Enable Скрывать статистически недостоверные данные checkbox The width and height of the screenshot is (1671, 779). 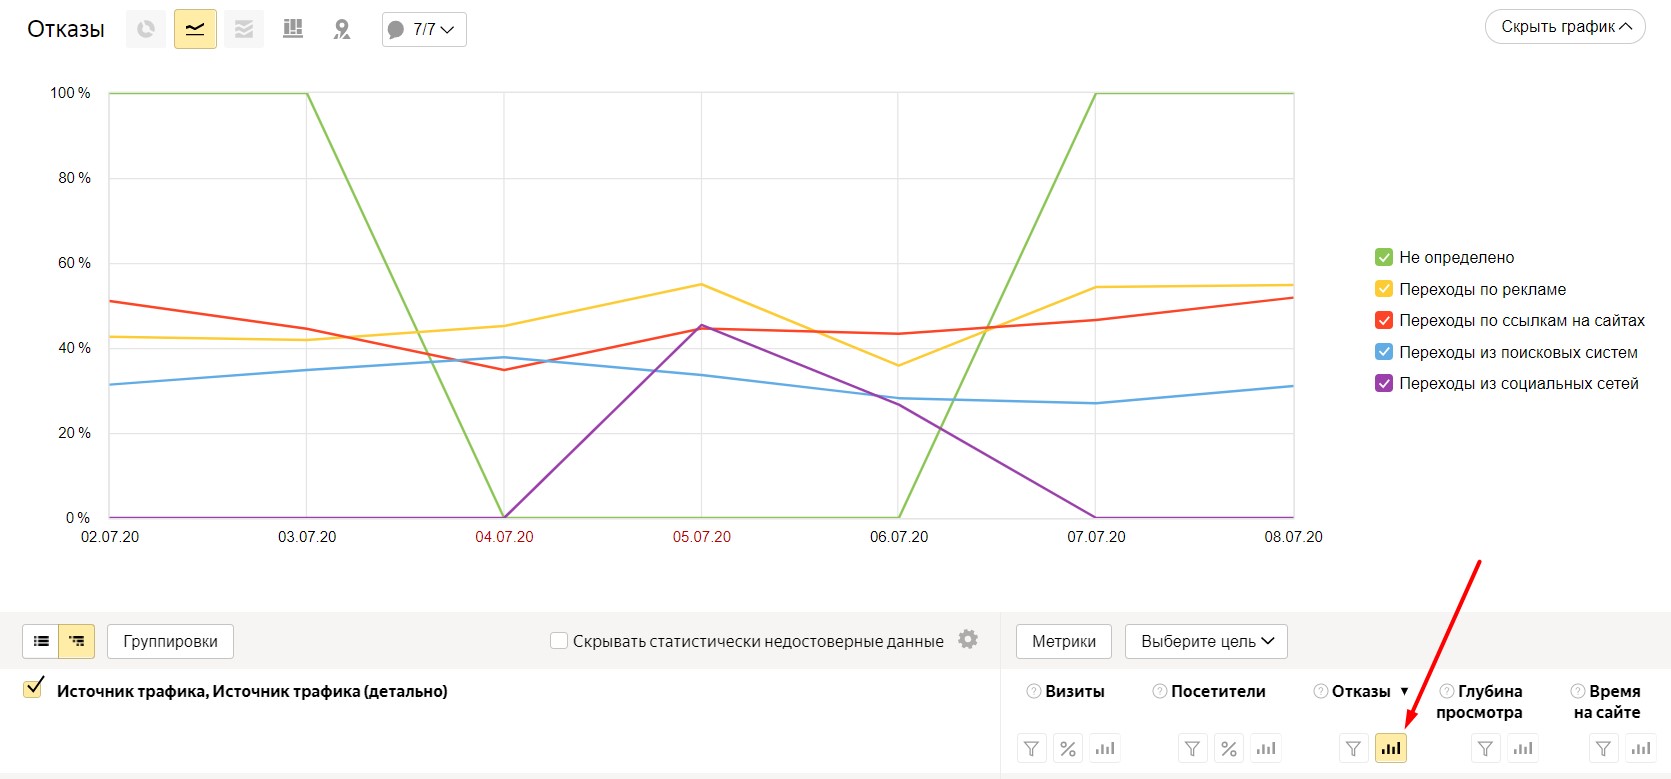559,640
